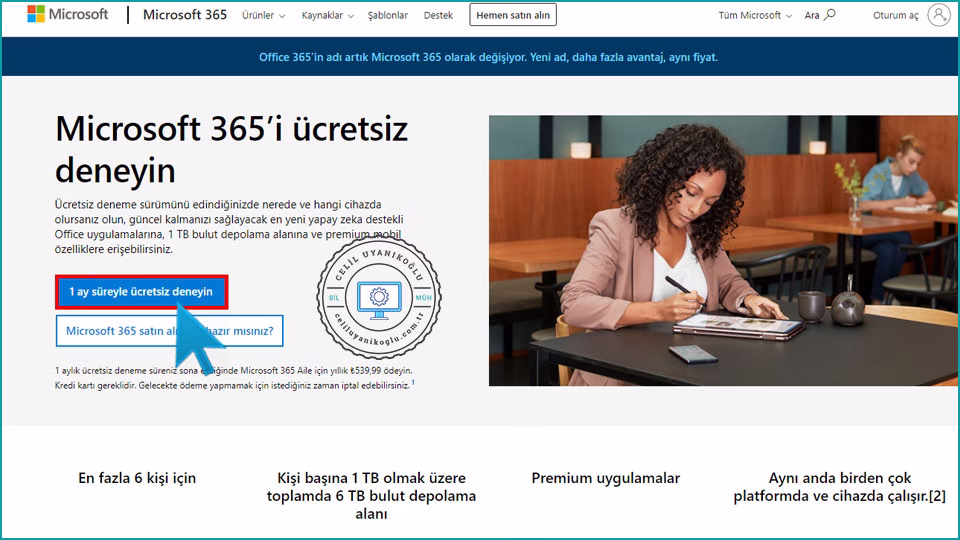Open footnote 1 superscript link
The image size is (960, 540).
point(413,382)
